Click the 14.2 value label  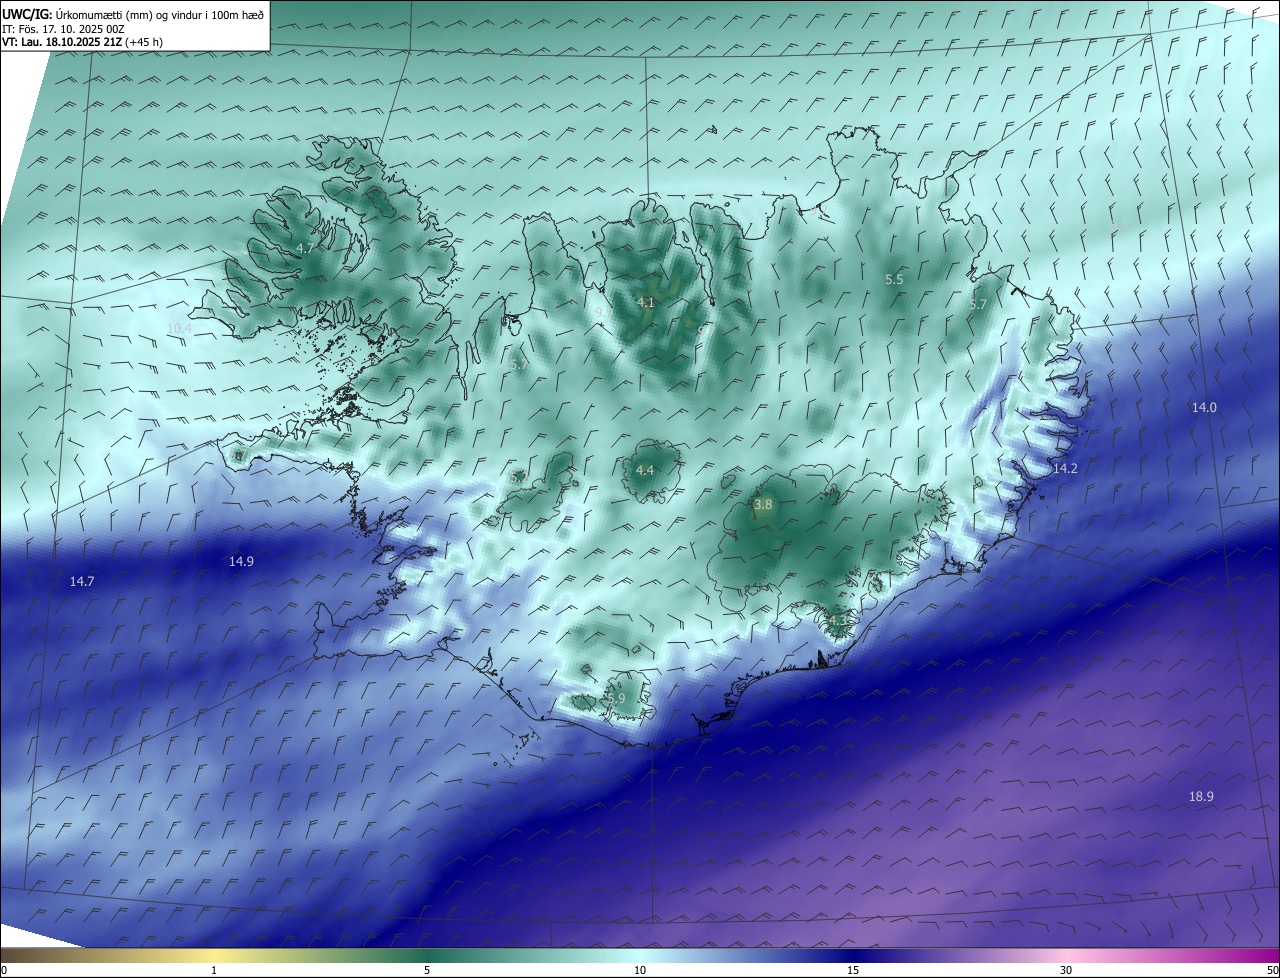tap(1065, 468)
